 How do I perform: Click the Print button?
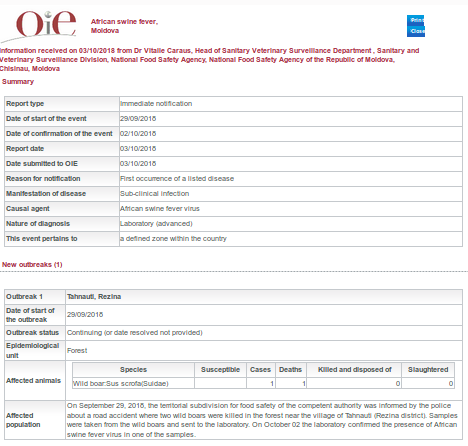coord(416,20)
